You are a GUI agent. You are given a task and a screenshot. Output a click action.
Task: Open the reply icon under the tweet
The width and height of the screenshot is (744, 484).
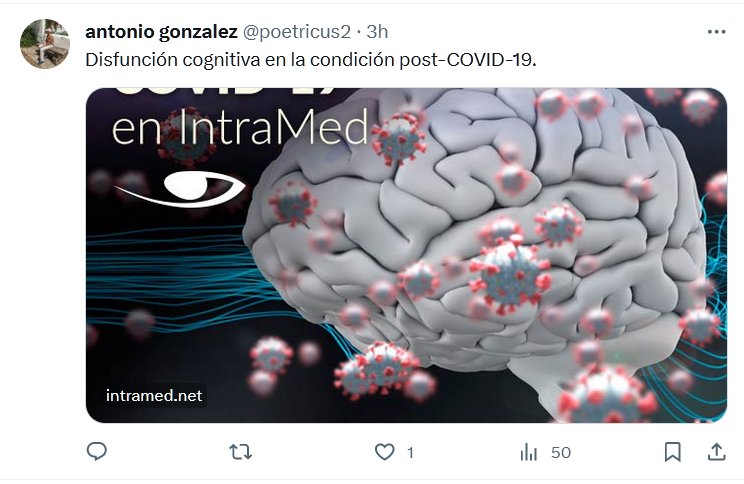pos(97,451)
